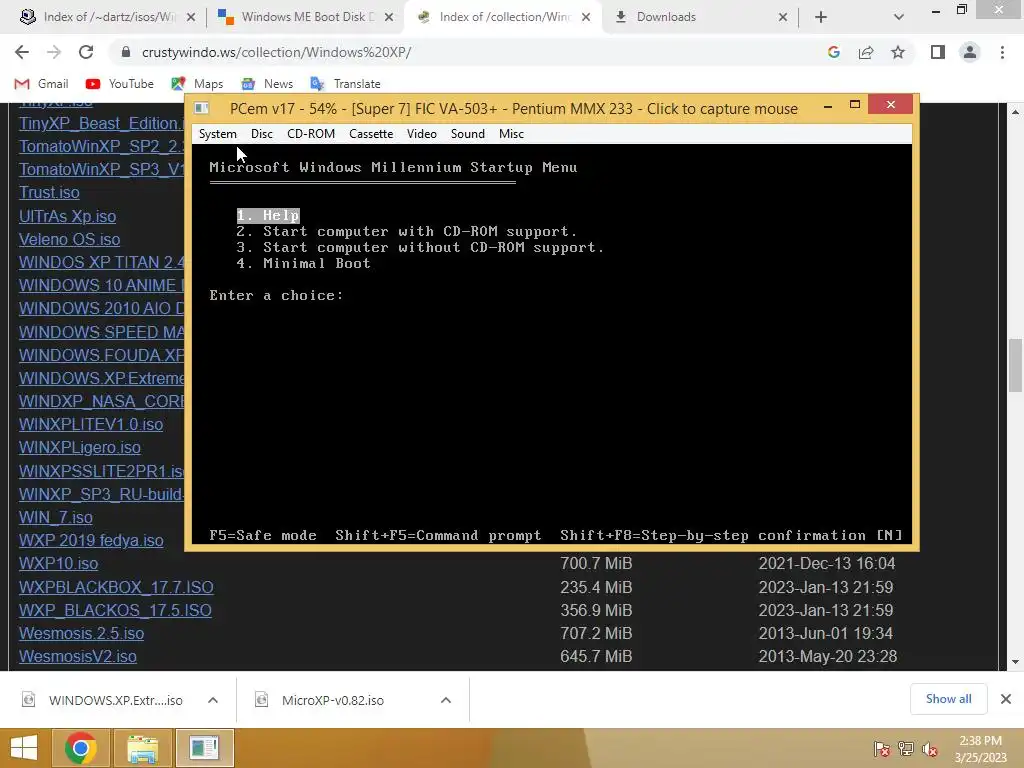
Task: Open the WXP10.iso link
Action: coord(58,564)
